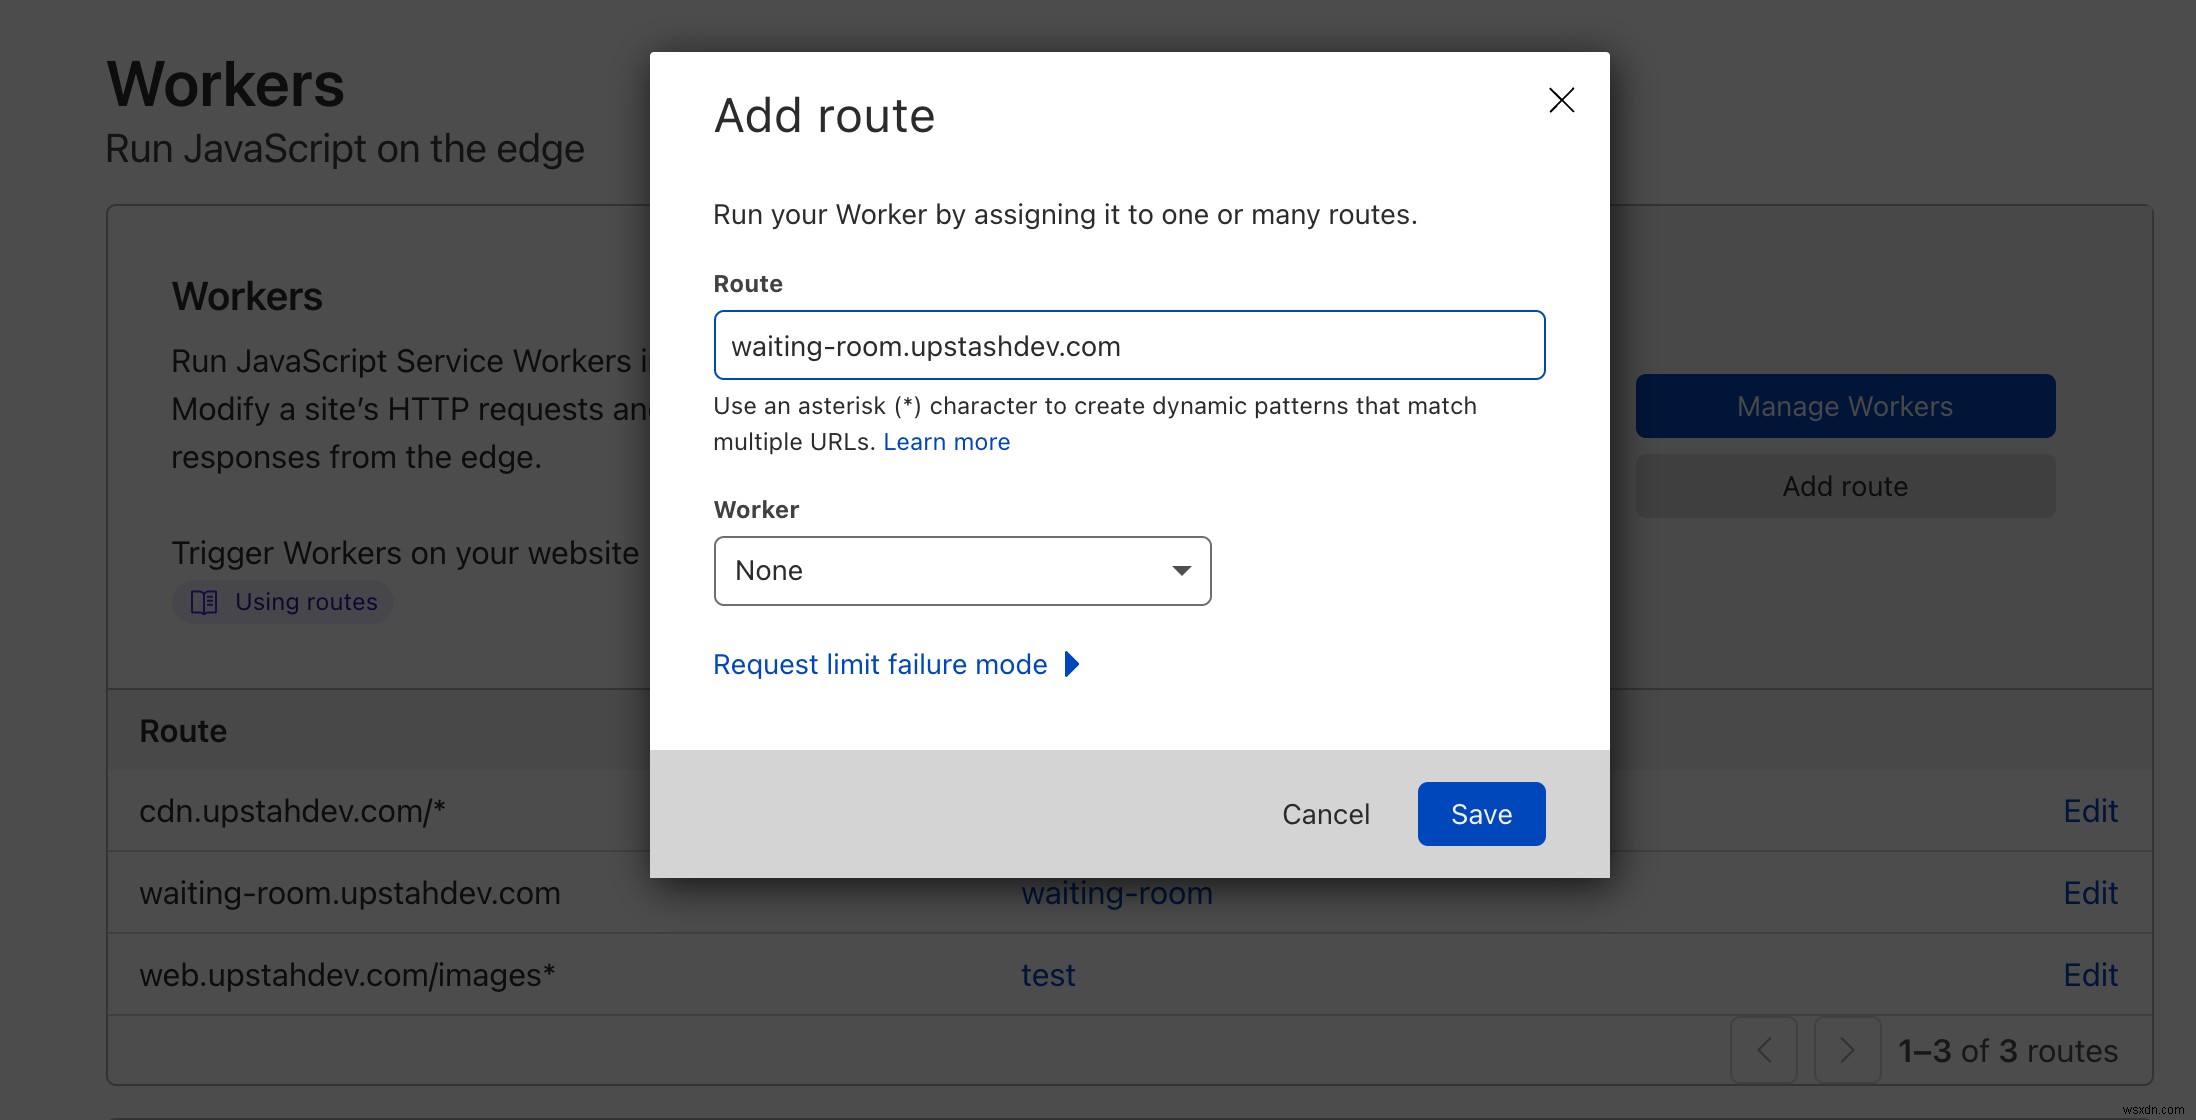Click the previous page arrow in routes pagination
This screenshot has width=2196, height=1120.
pyautogui.click(x=1764, y=1050)
